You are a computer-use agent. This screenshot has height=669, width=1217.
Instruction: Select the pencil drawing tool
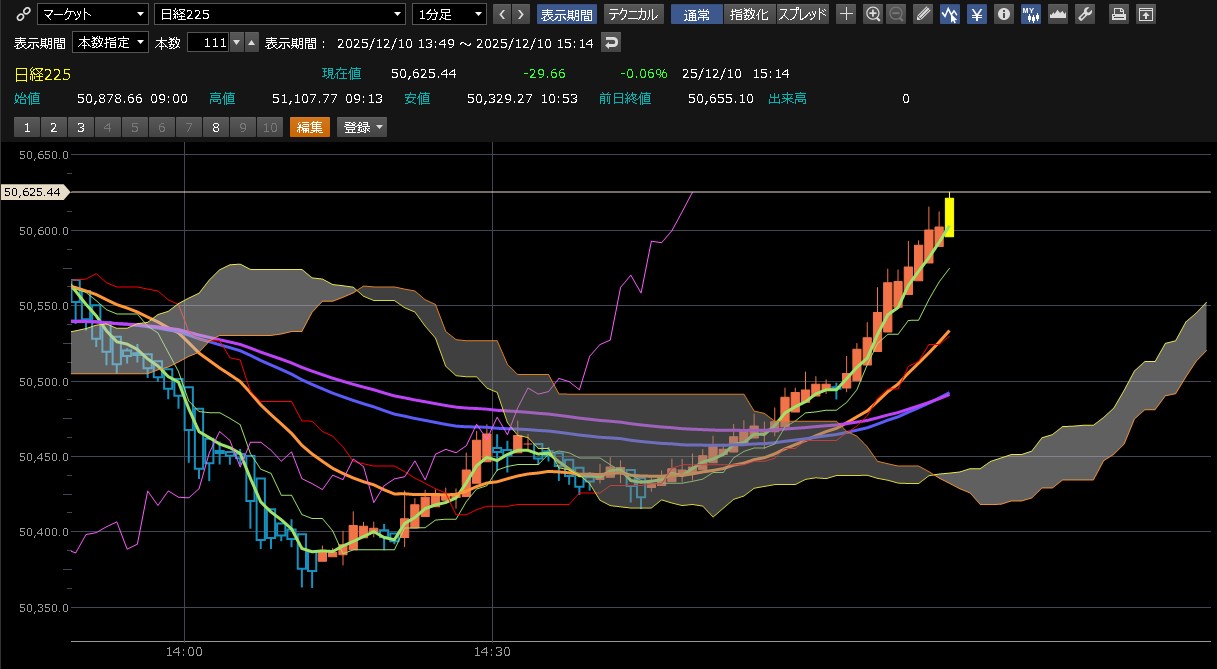[x=923, y=14]
